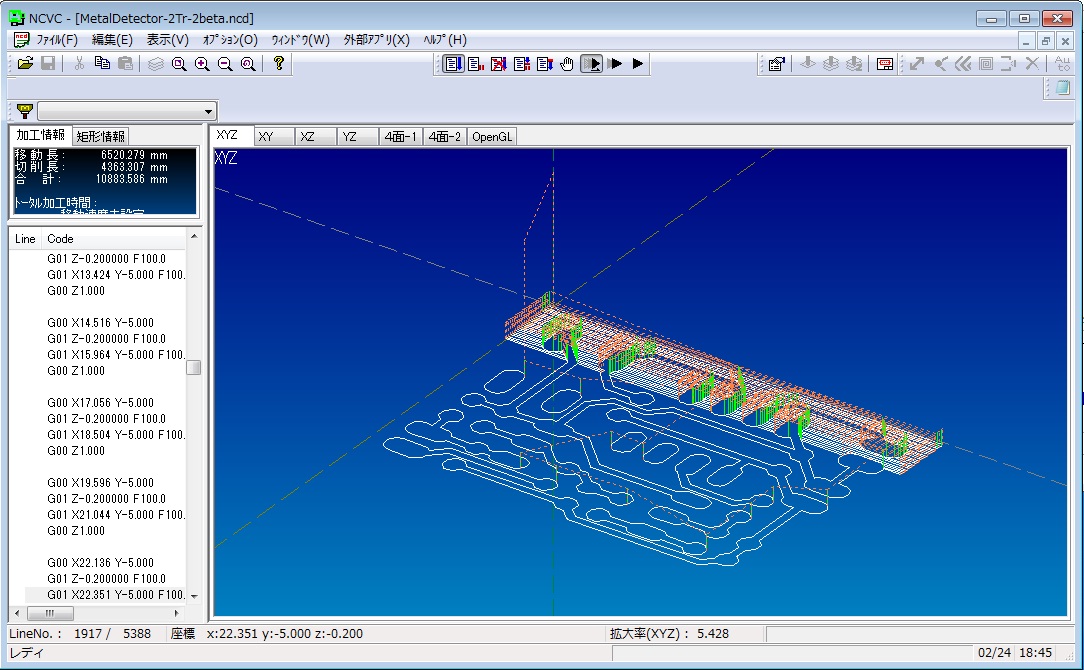Select the hand pan tool
This screenshot has height=670, width=1084.
coord(567,64)
